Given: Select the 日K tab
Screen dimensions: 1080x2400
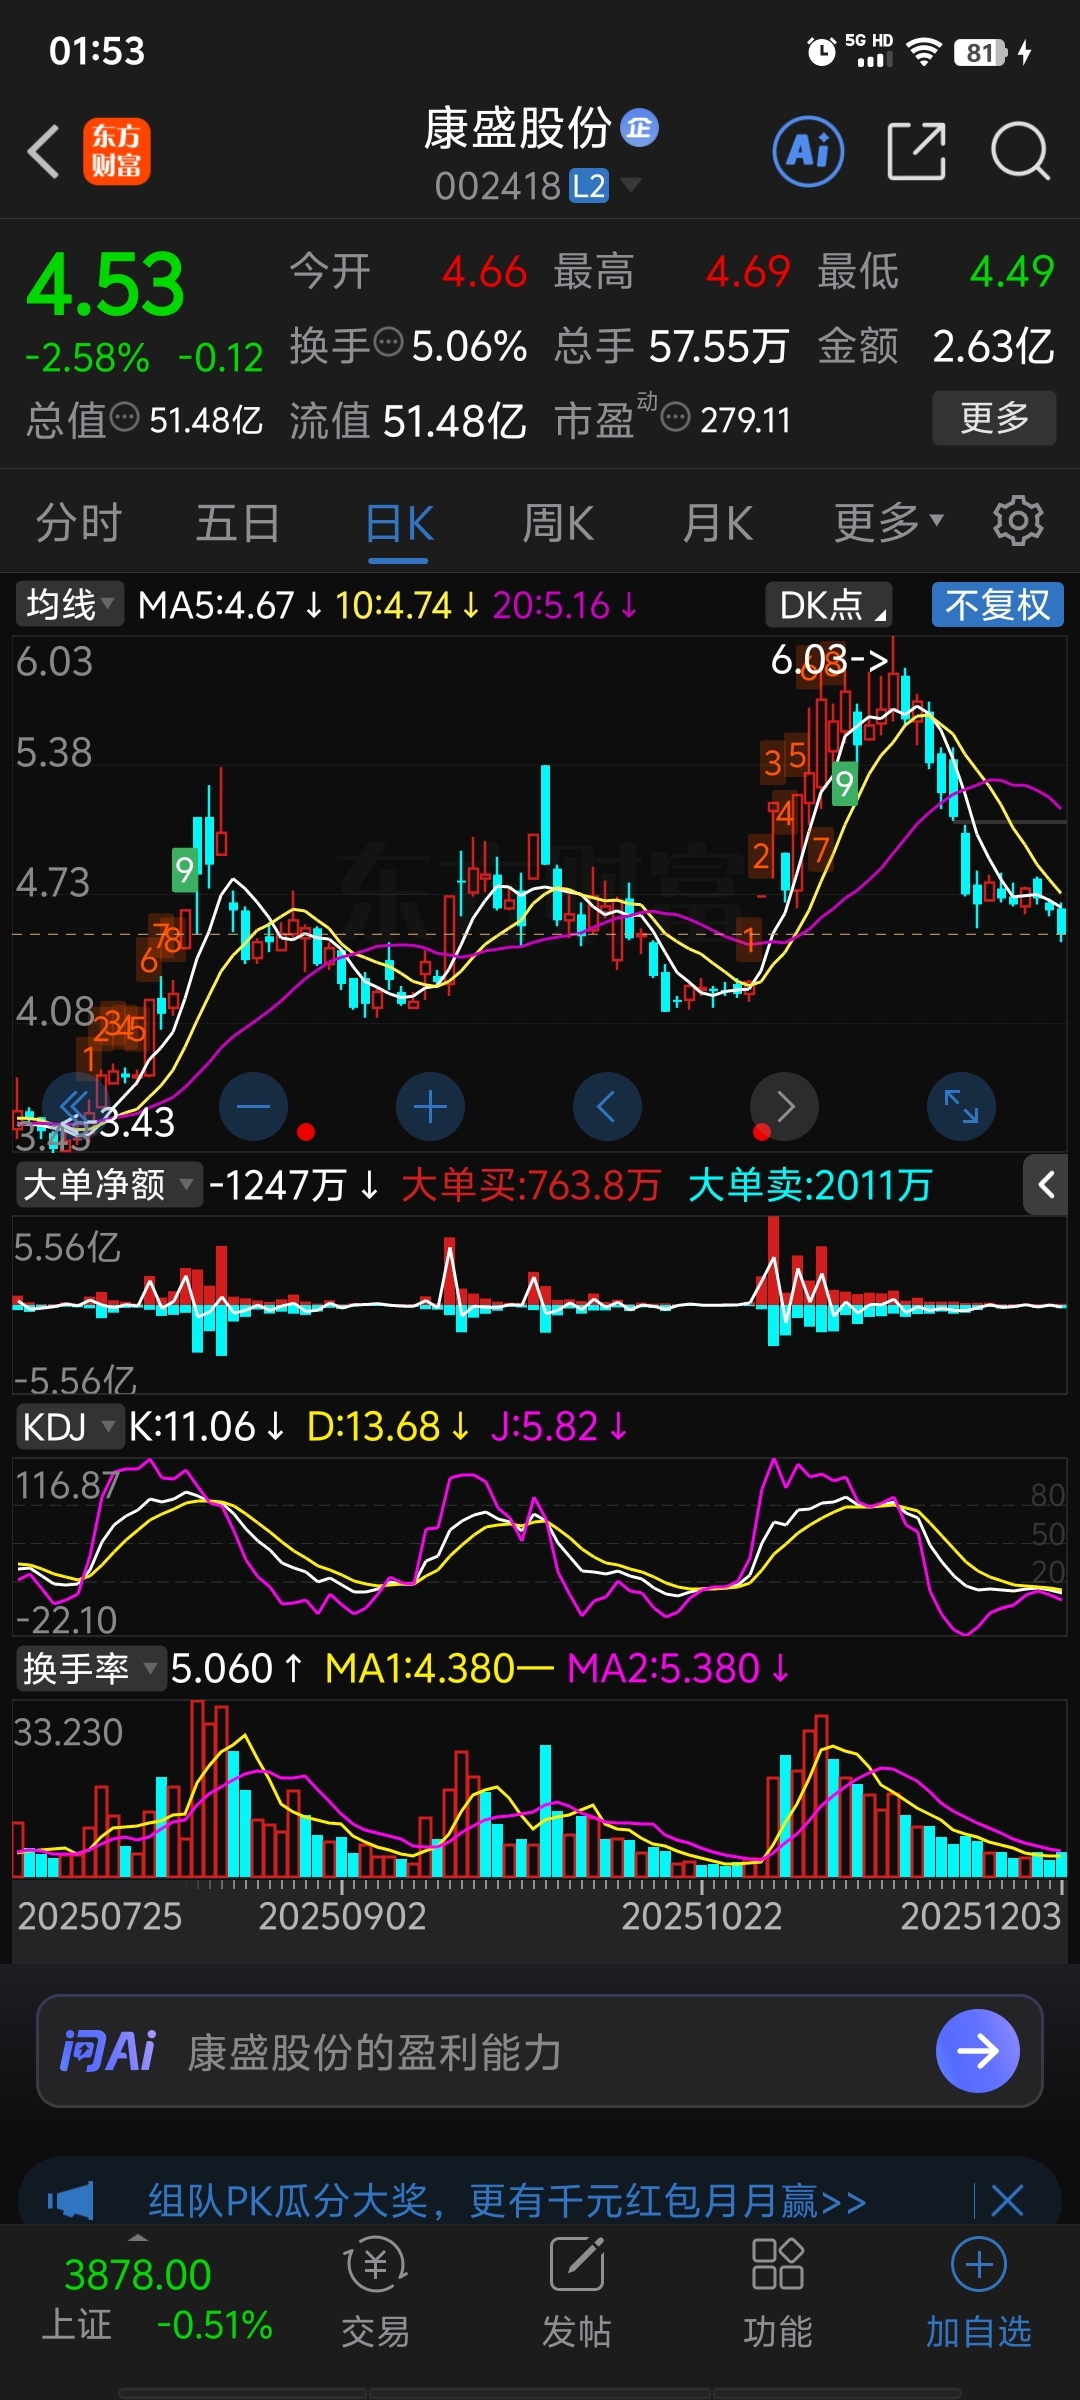Looking at the screenshot, I should pos(399,522).
